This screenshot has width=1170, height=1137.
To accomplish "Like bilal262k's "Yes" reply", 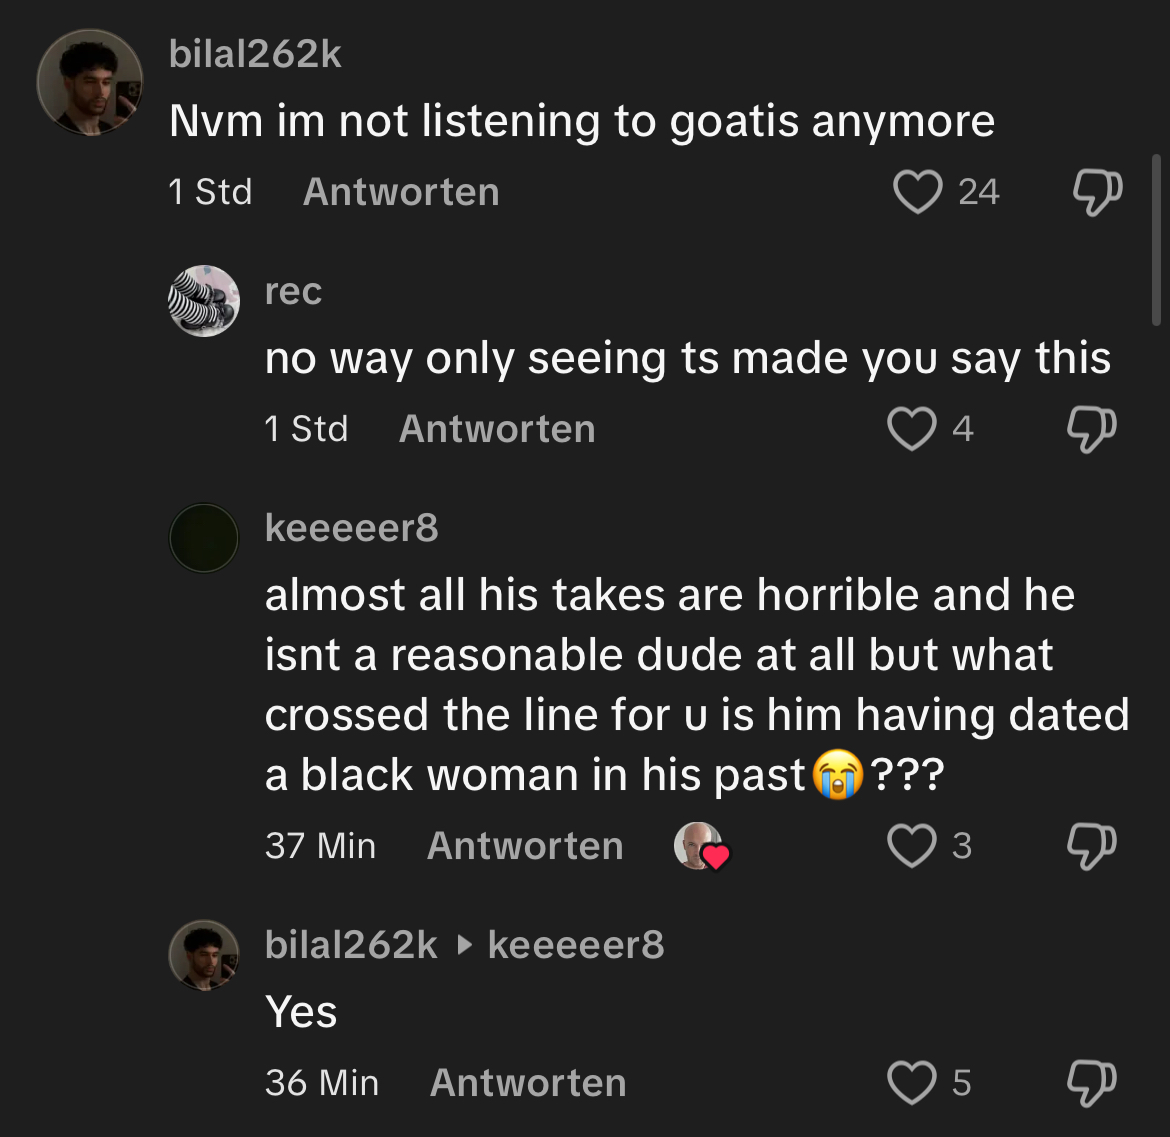I will coord(912,1083).
